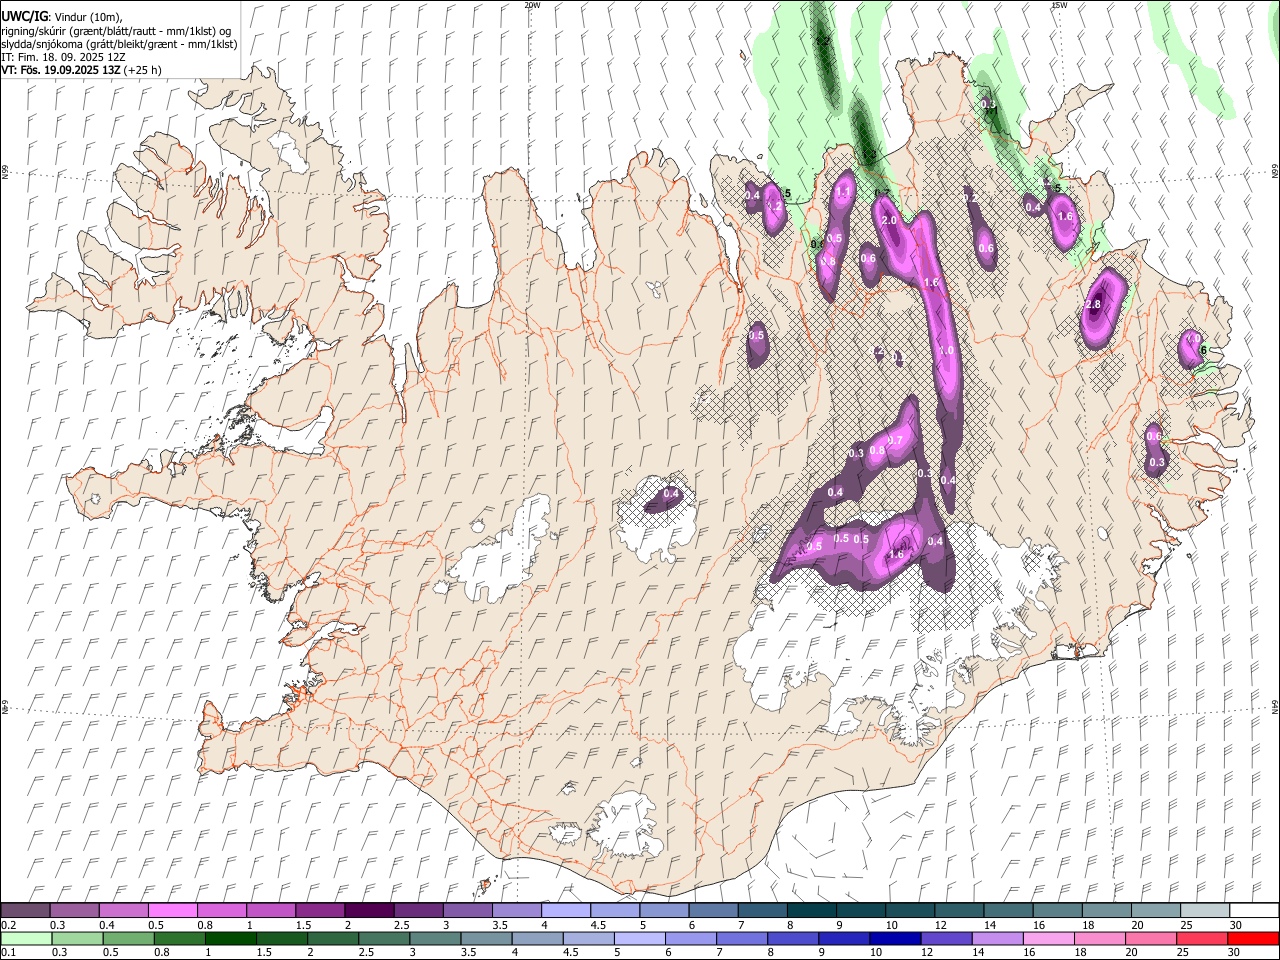Click the '2.0' snowfall value on the map
The width and height of the screenshot is (1280, 960).
888,220
